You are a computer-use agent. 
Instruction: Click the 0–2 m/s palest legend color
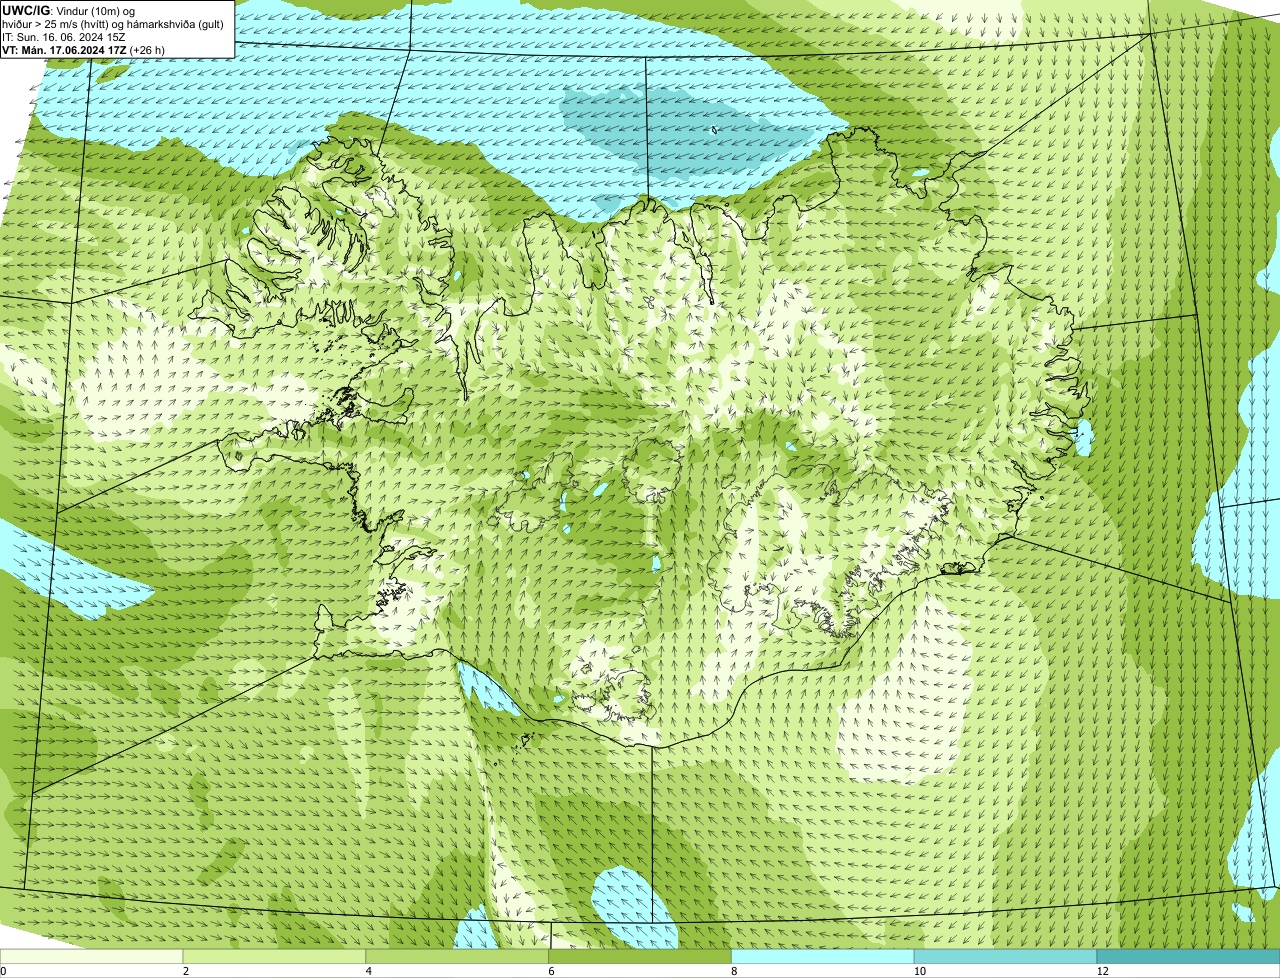click(92, 956)
